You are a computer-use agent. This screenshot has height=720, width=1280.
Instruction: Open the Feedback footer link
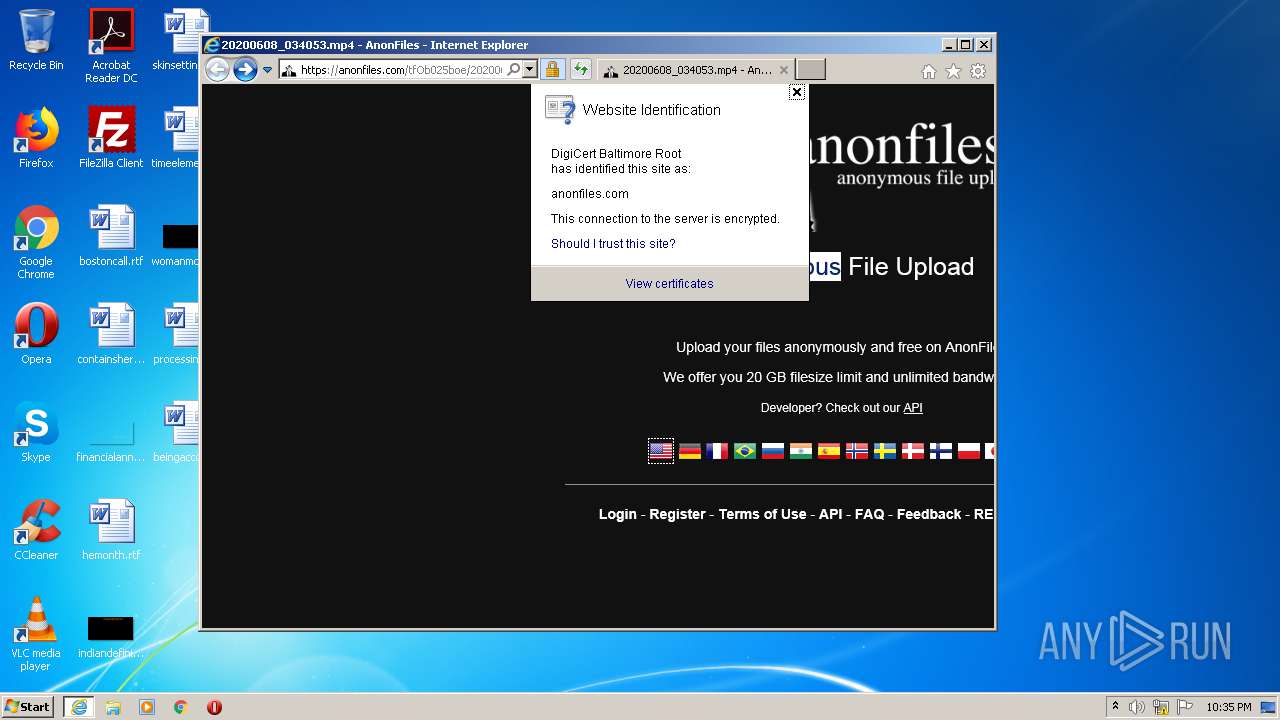pos(929,514)
